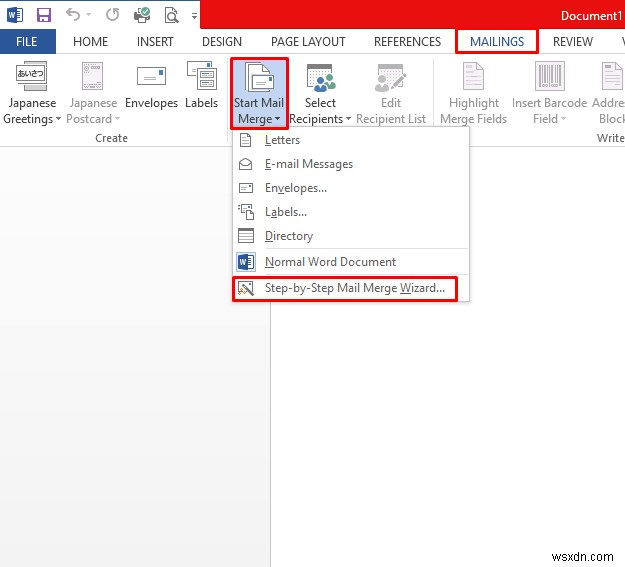Select Envelopes... in the mail merge menu
Image resolution: width=625 pixels, height=567 pixels.
coord(351,188)
